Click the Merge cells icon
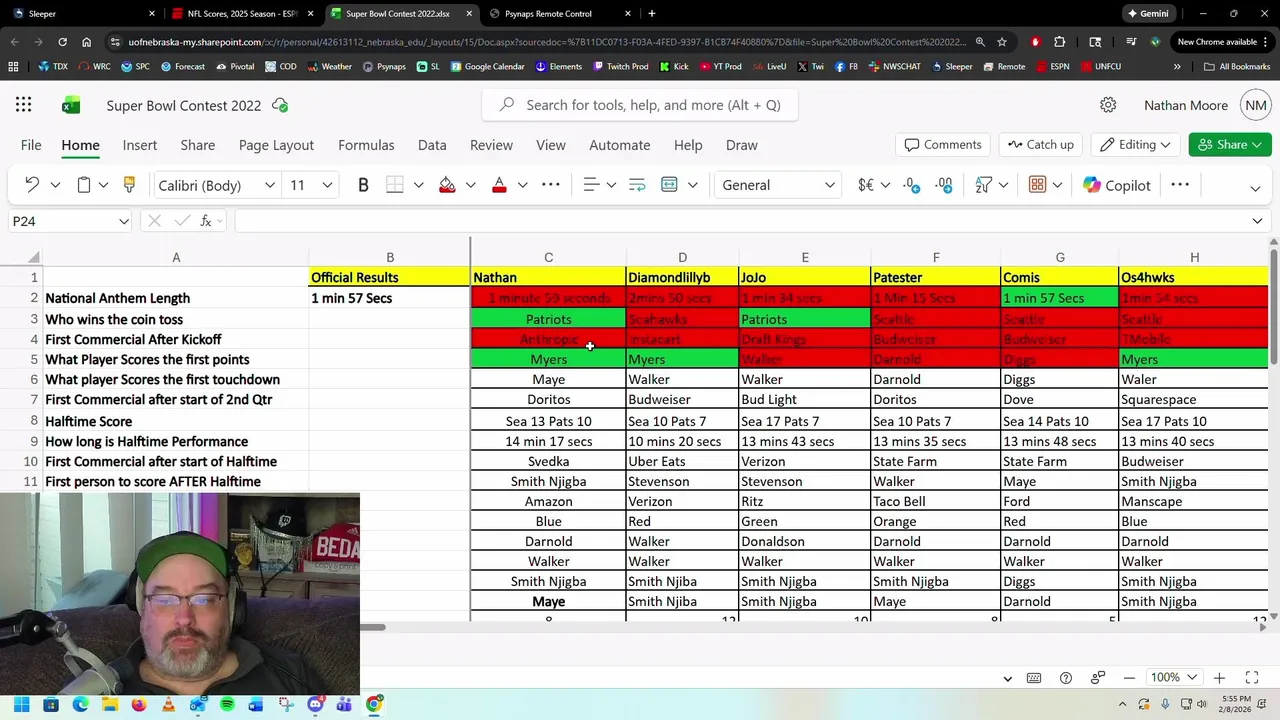Viewport: 1280px width, 720px height. click(669, 185)
